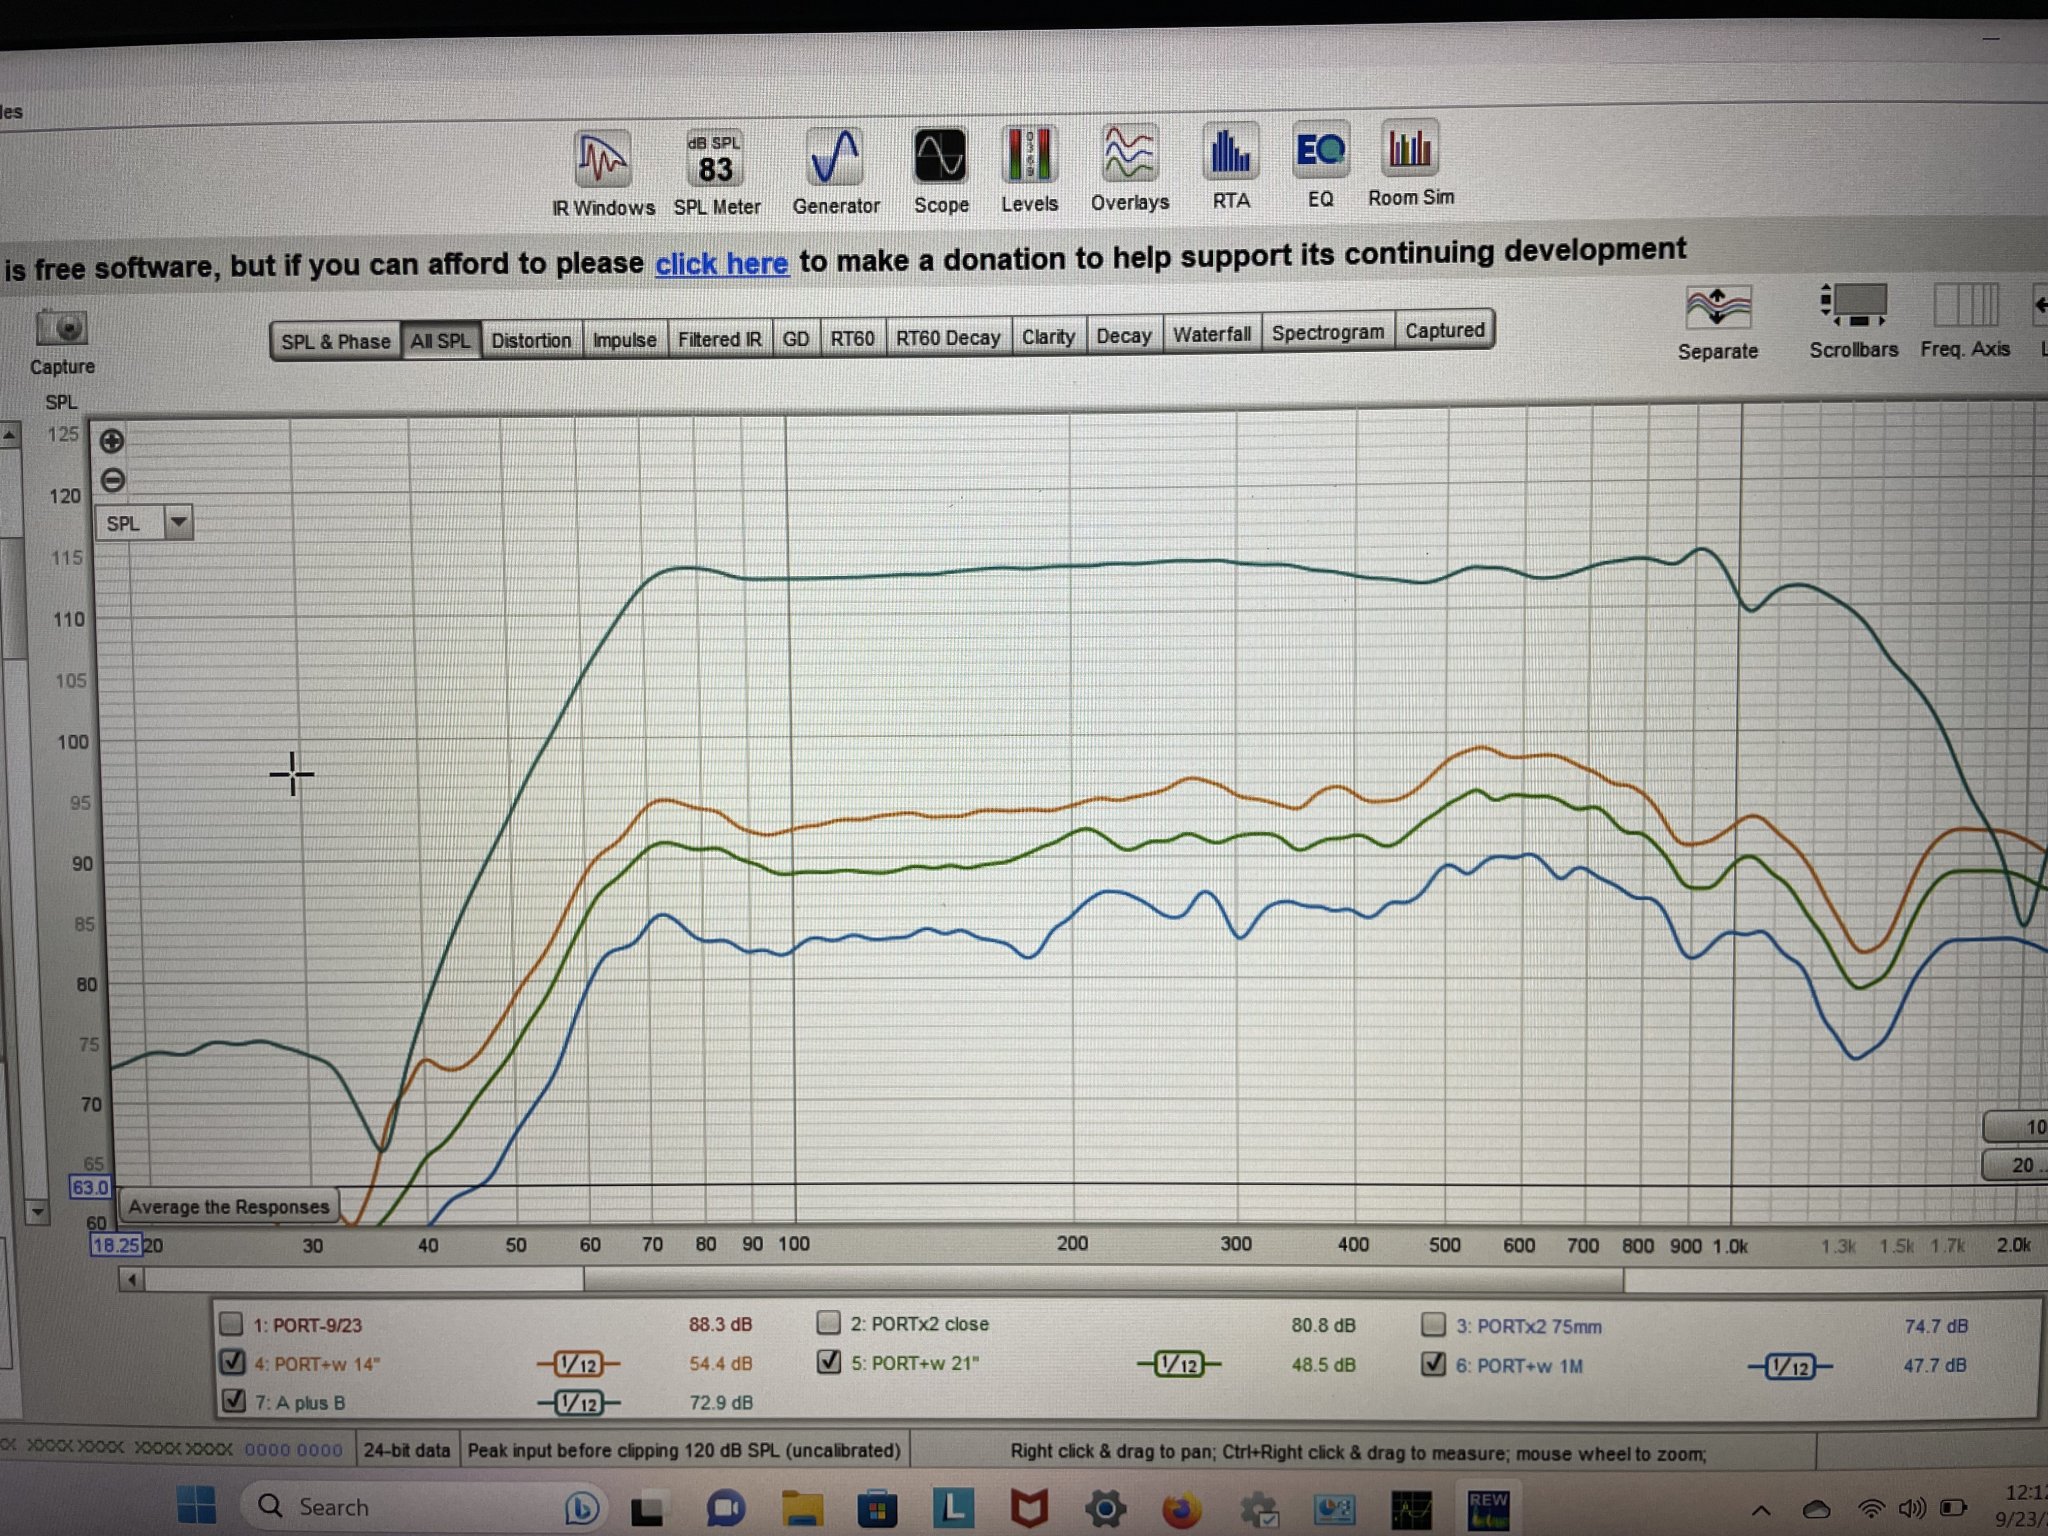Switch to Distortion tab

tap(531, 340)
